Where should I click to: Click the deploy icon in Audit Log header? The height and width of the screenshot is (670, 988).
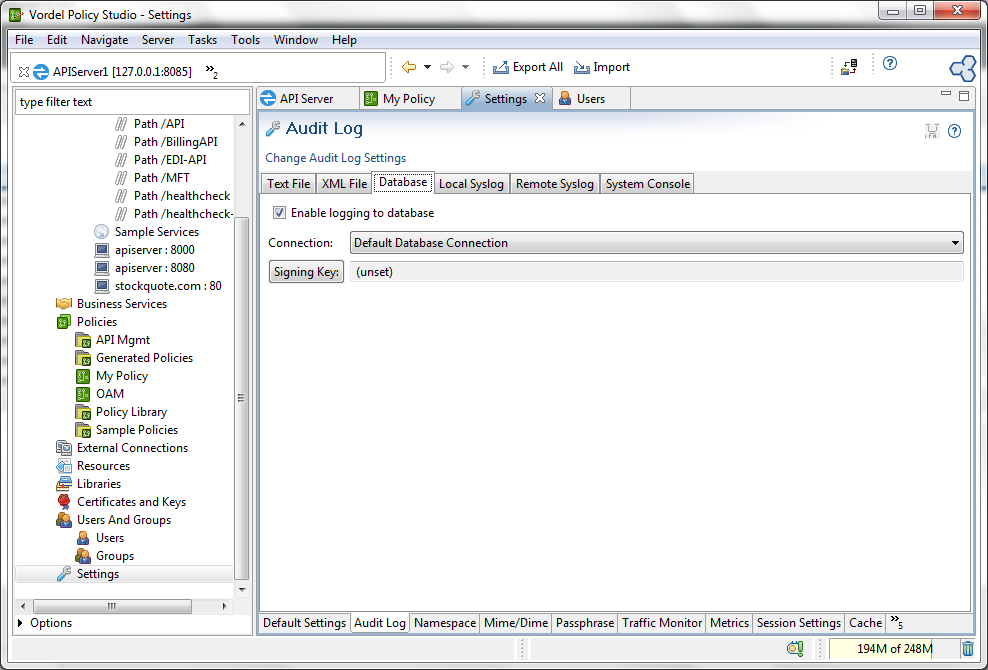(x=931, y=131)
